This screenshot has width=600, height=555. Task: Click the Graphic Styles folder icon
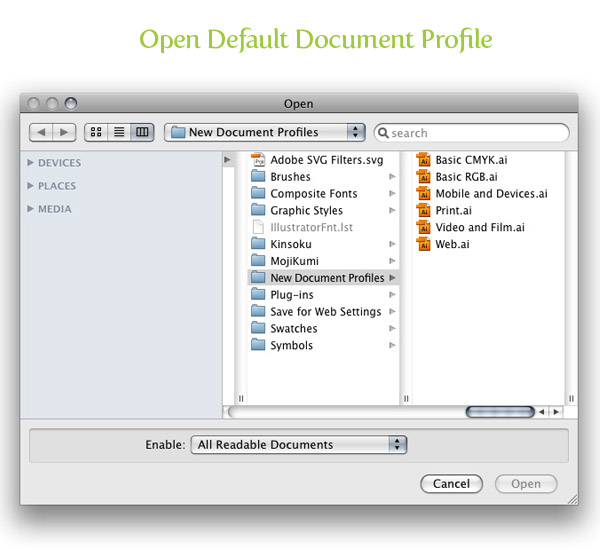point(258,210)
